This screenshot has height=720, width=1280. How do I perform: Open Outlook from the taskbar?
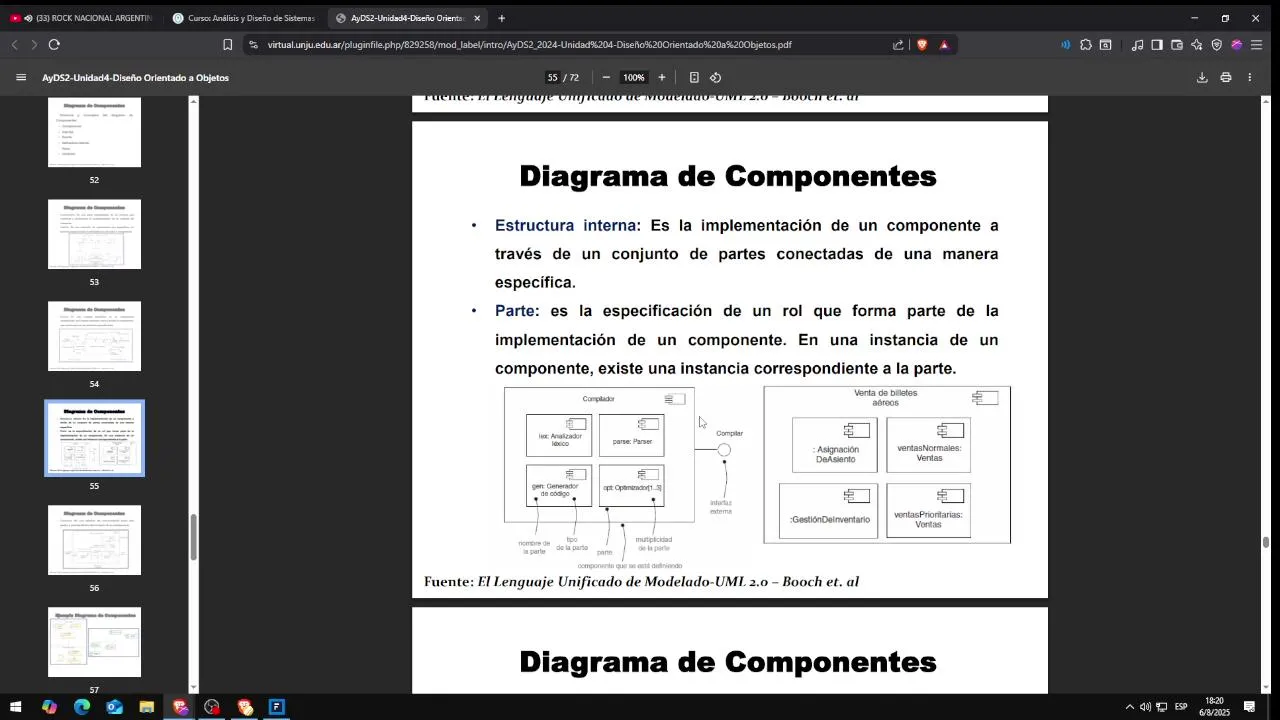tap(114, 707)
